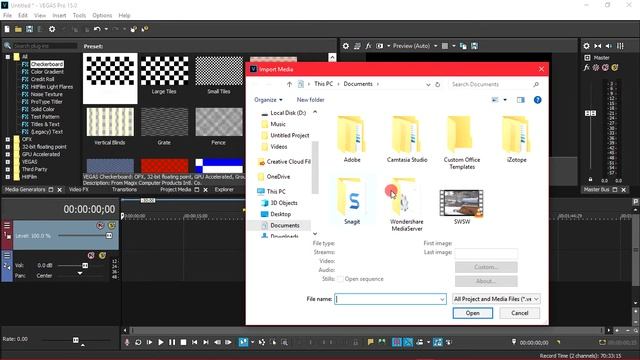Click the Undo arrow in toolbar
Image resolution: width=640 pixels, height=360 pixels.
97,29
